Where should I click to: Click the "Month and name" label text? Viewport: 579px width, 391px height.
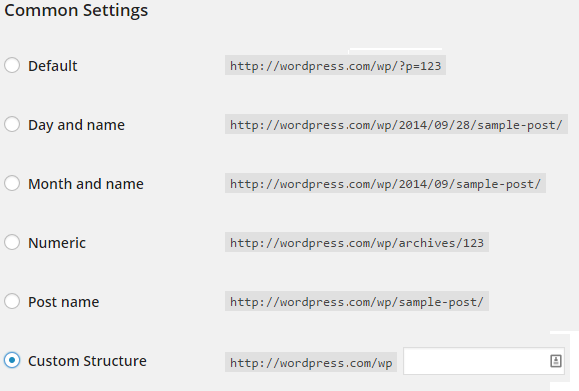pyautogui.click(x=86, y=184)
